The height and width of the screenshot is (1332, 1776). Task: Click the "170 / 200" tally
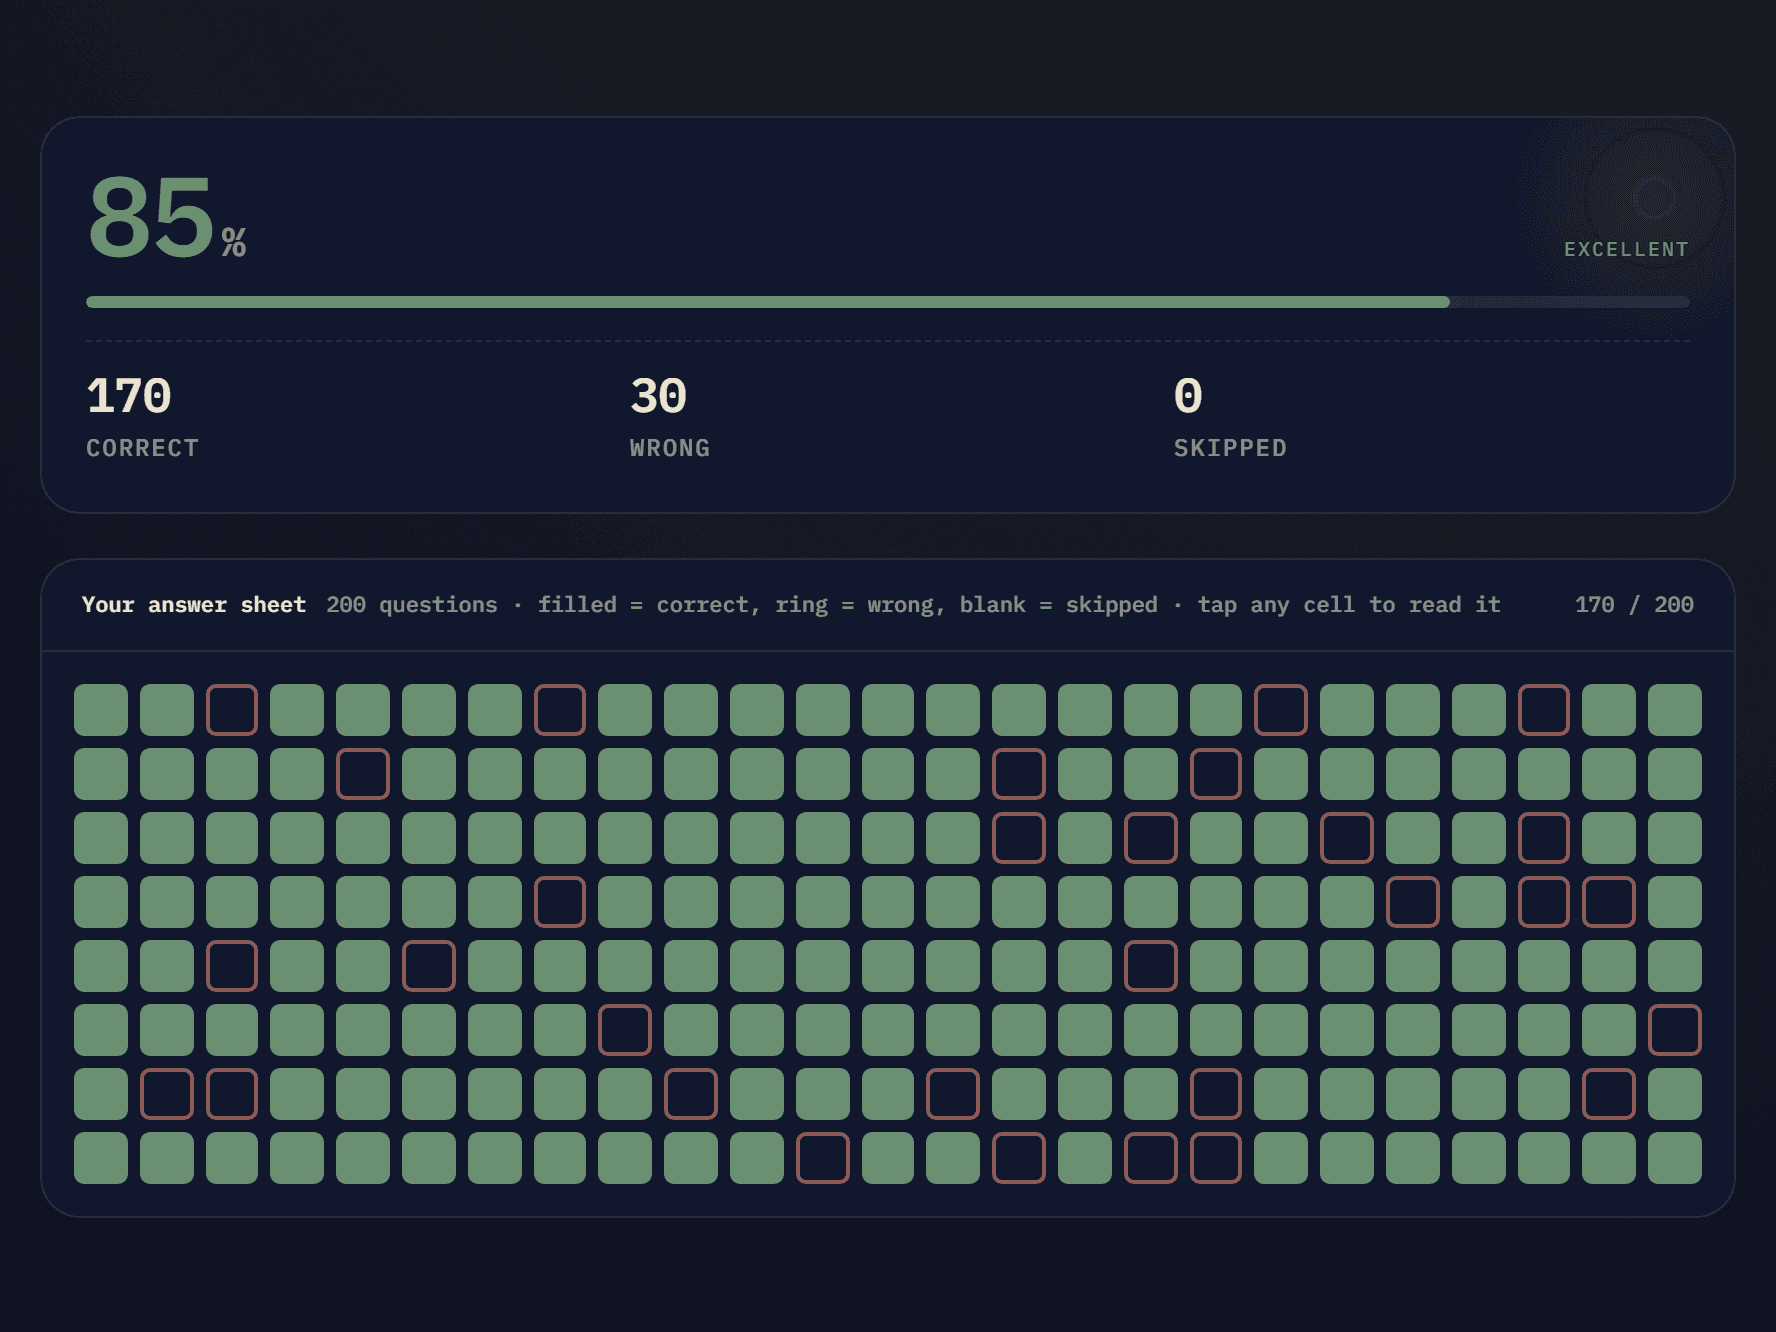(x=1634, y=605)
